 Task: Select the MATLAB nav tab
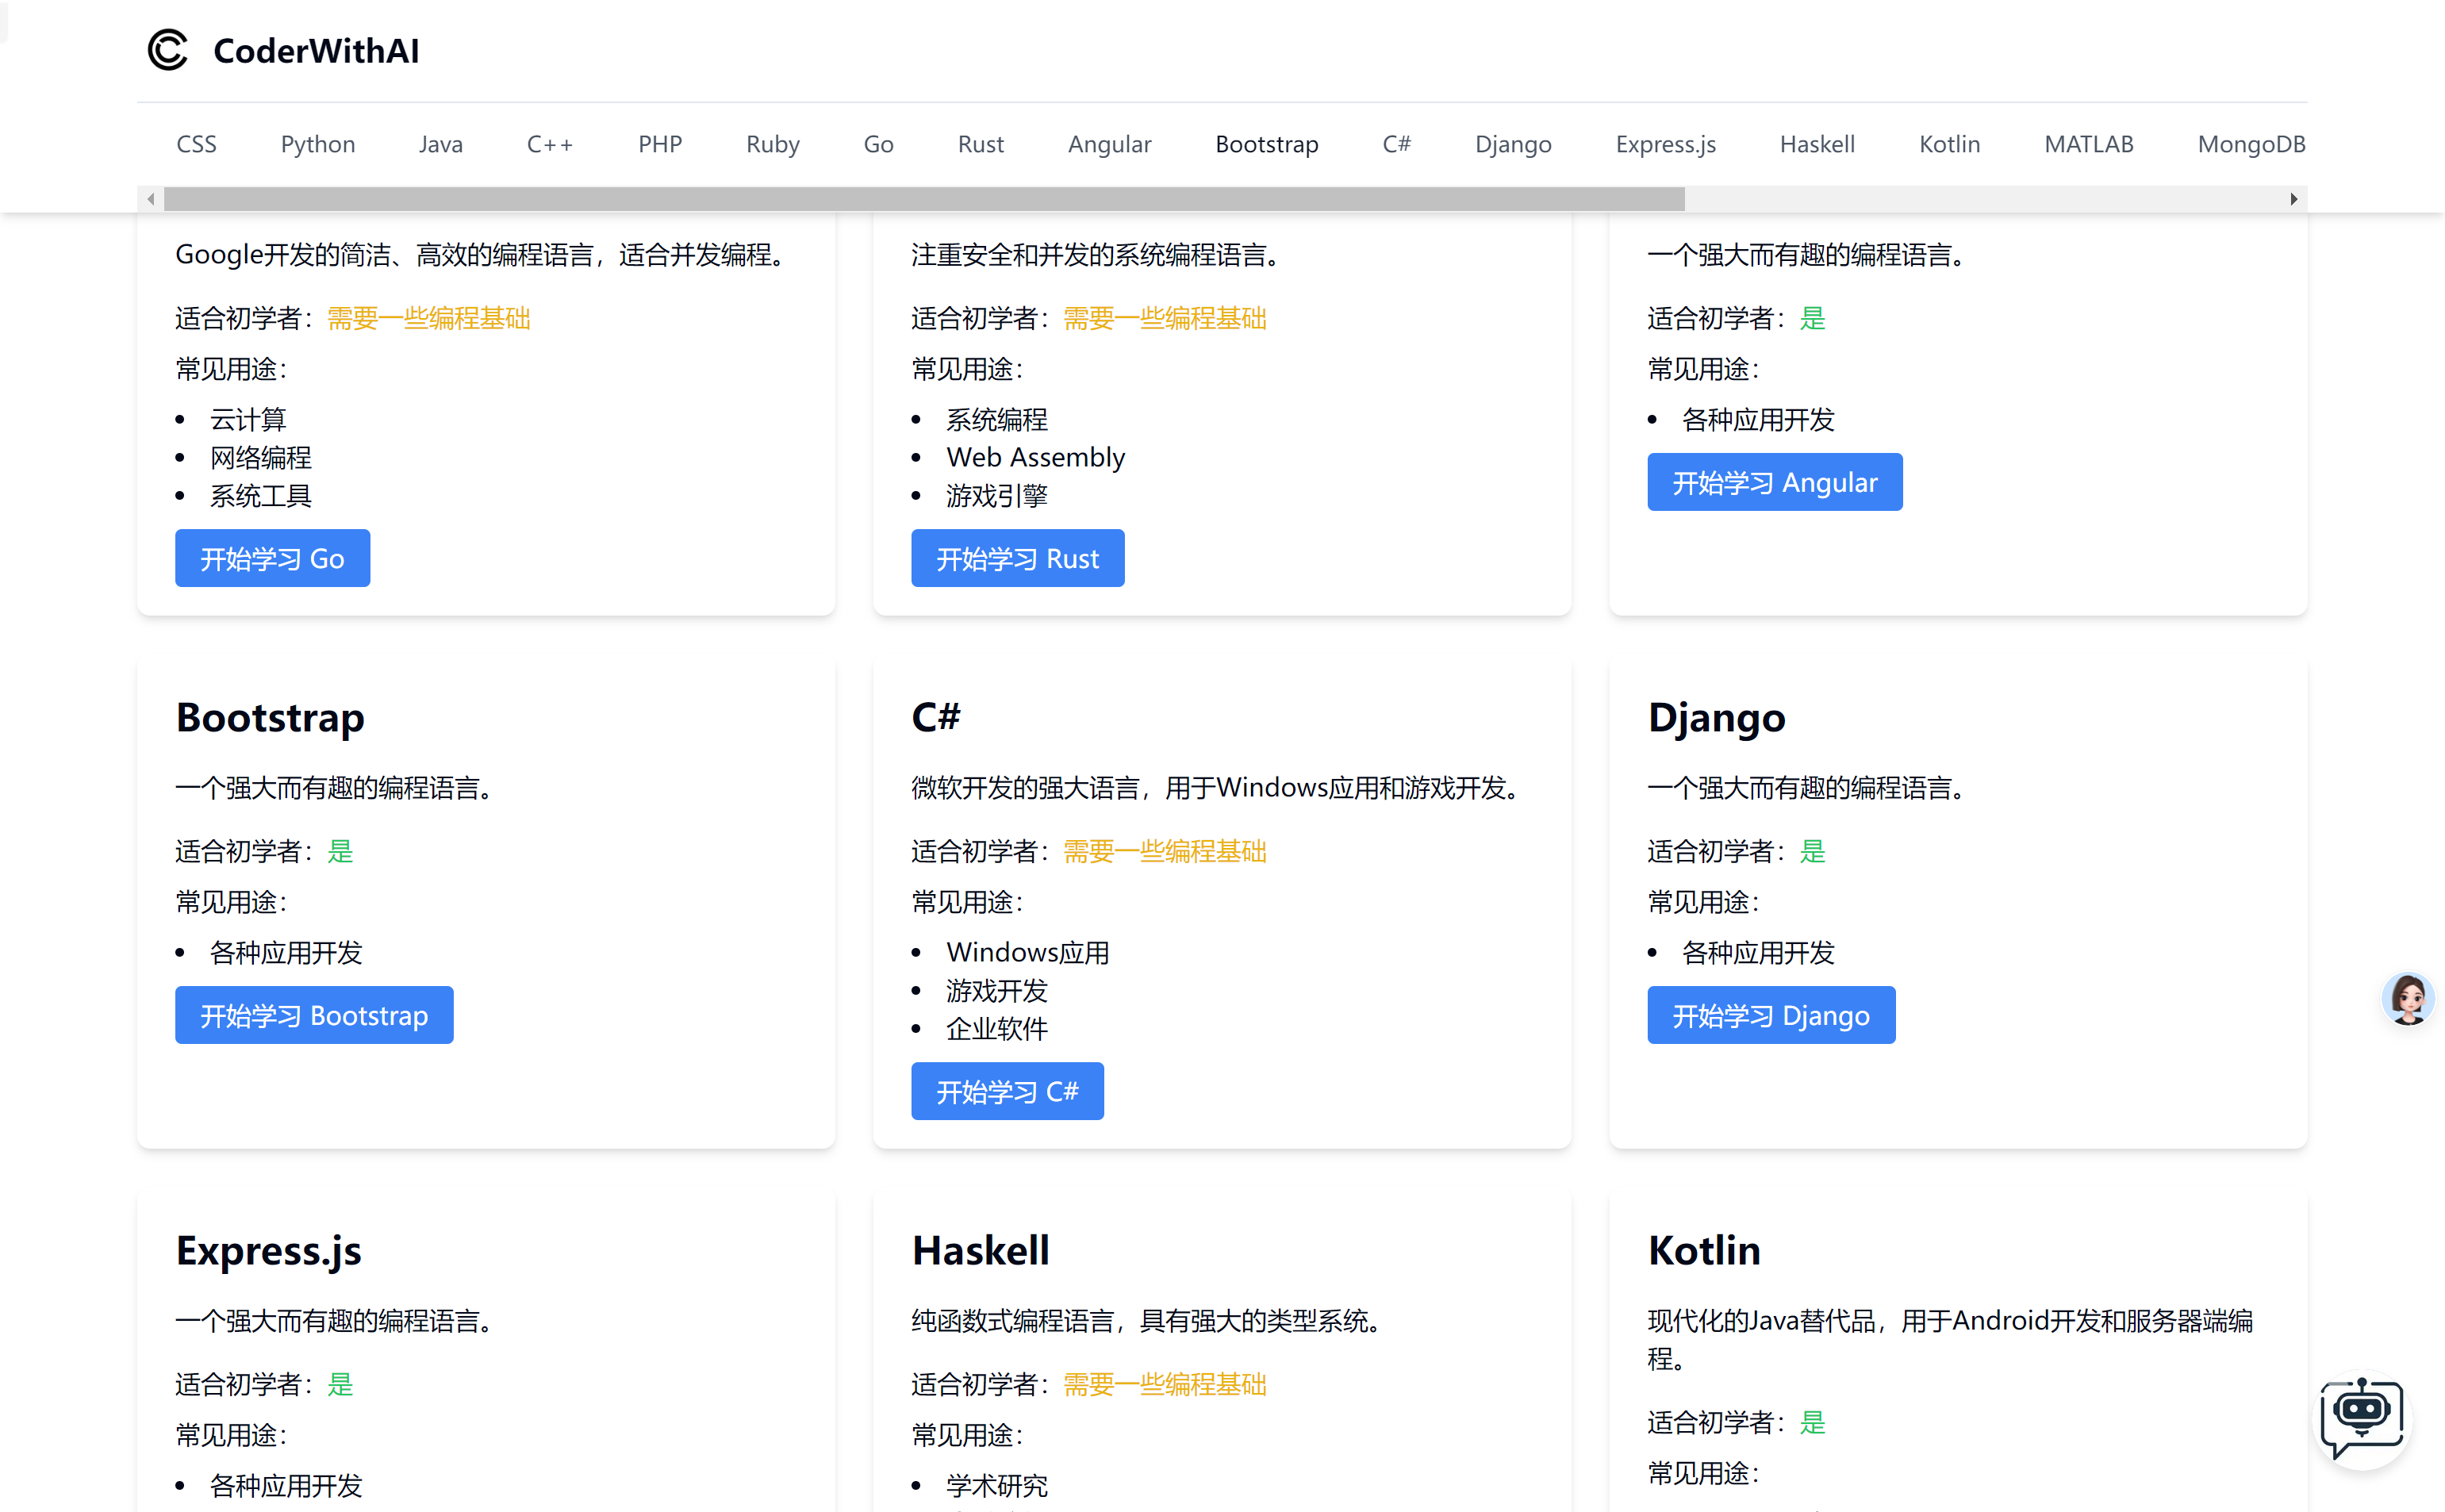2088,144
